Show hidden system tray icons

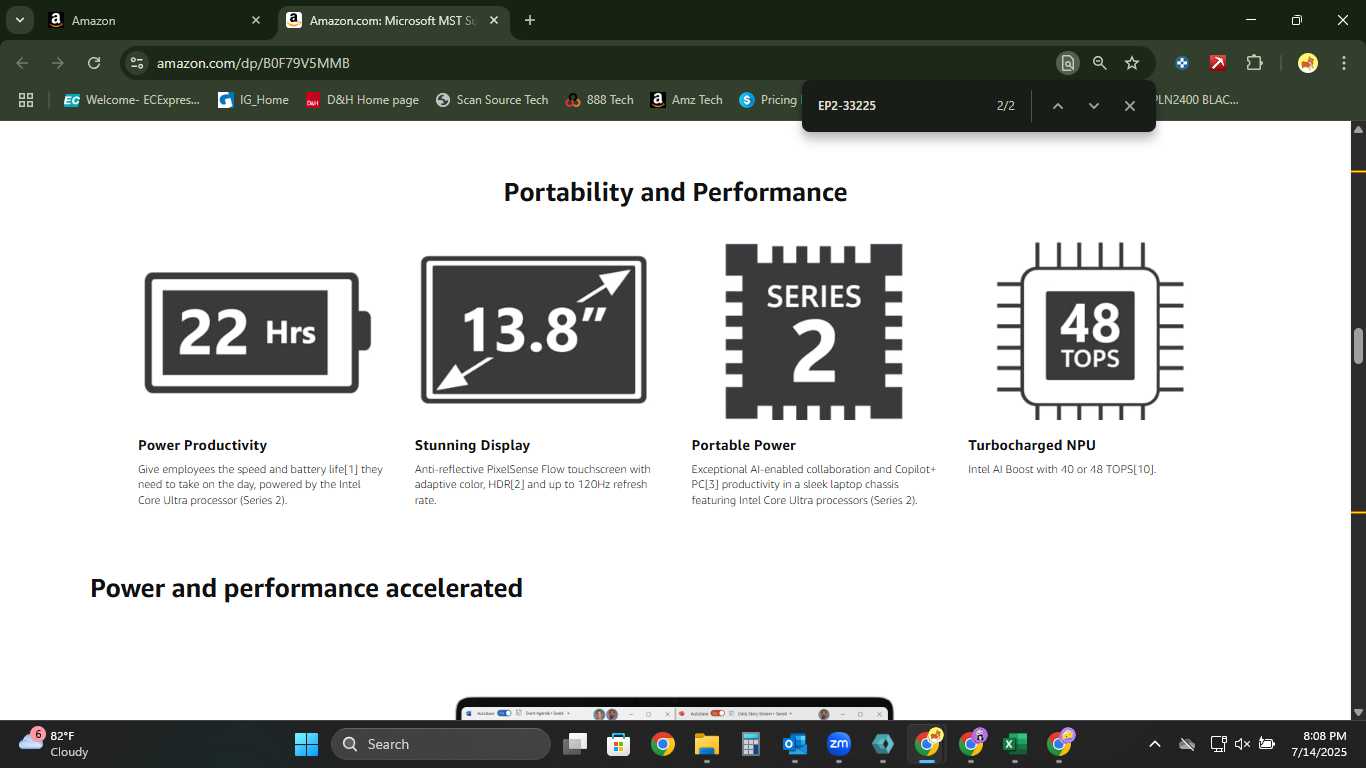(1155, 744)
